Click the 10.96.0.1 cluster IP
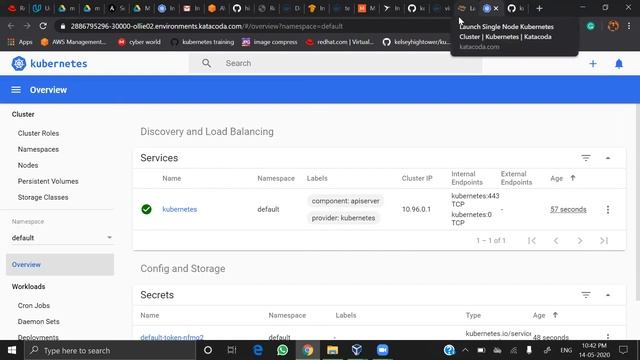This screenshot has width=640, height=360. [416, 209]
